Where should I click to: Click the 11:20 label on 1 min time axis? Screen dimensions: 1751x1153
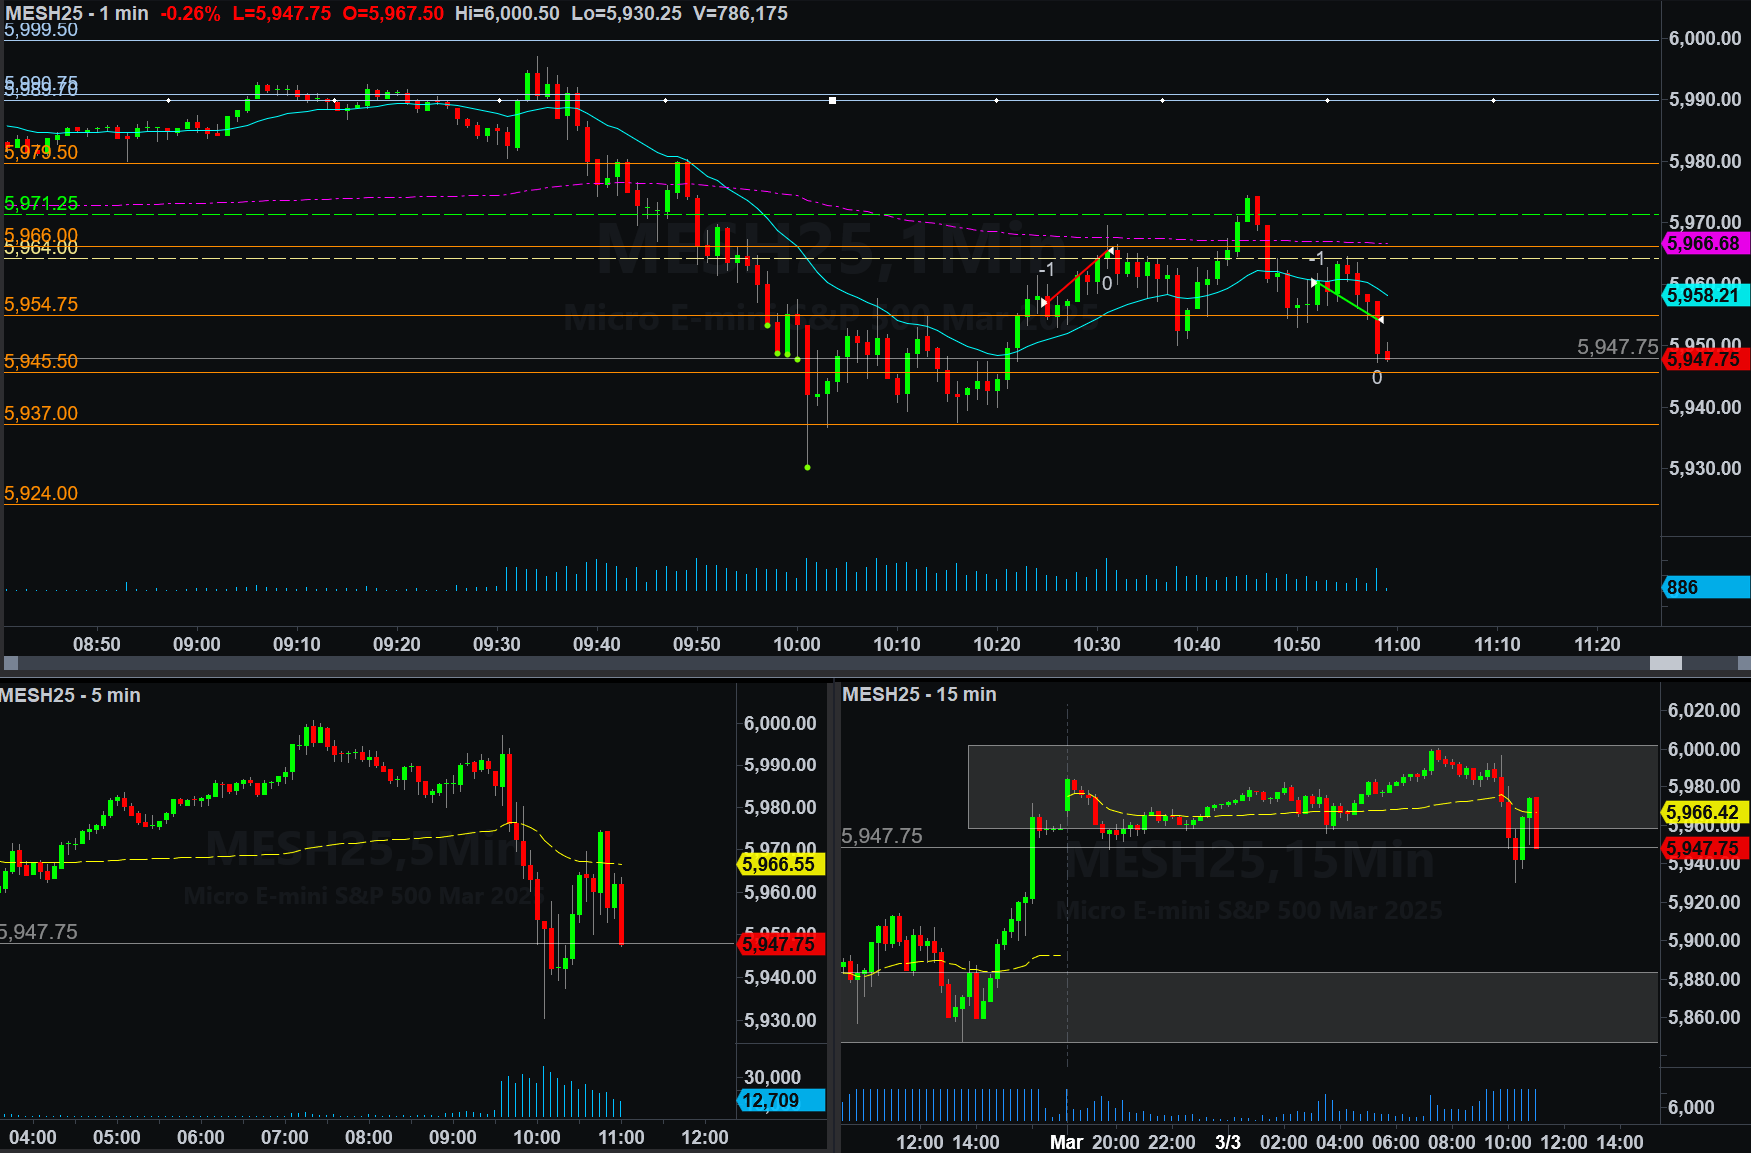(x=1597, y=644)
